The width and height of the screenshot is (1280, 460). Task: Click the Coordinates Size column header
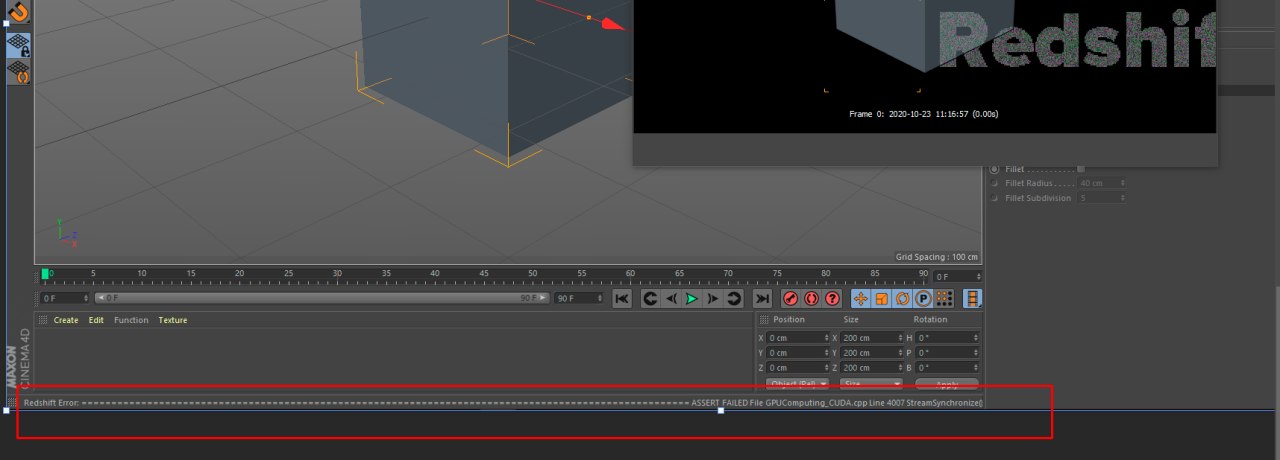coord(852,319)
